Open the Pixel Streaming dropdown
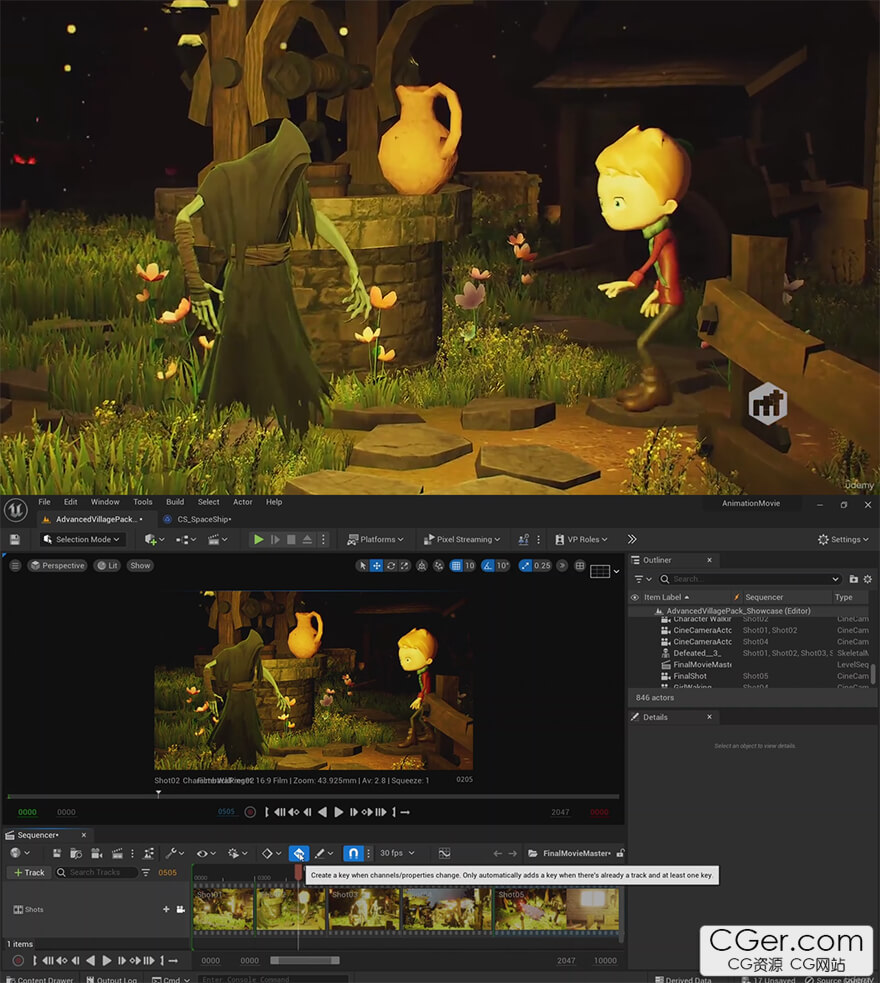Viewport: 880px width, 983px height. [462, 539]
